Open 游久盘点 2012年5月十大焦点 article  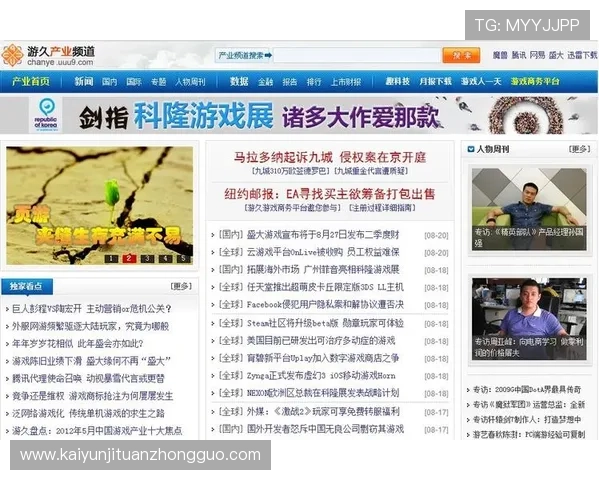[x=97, y=431]
